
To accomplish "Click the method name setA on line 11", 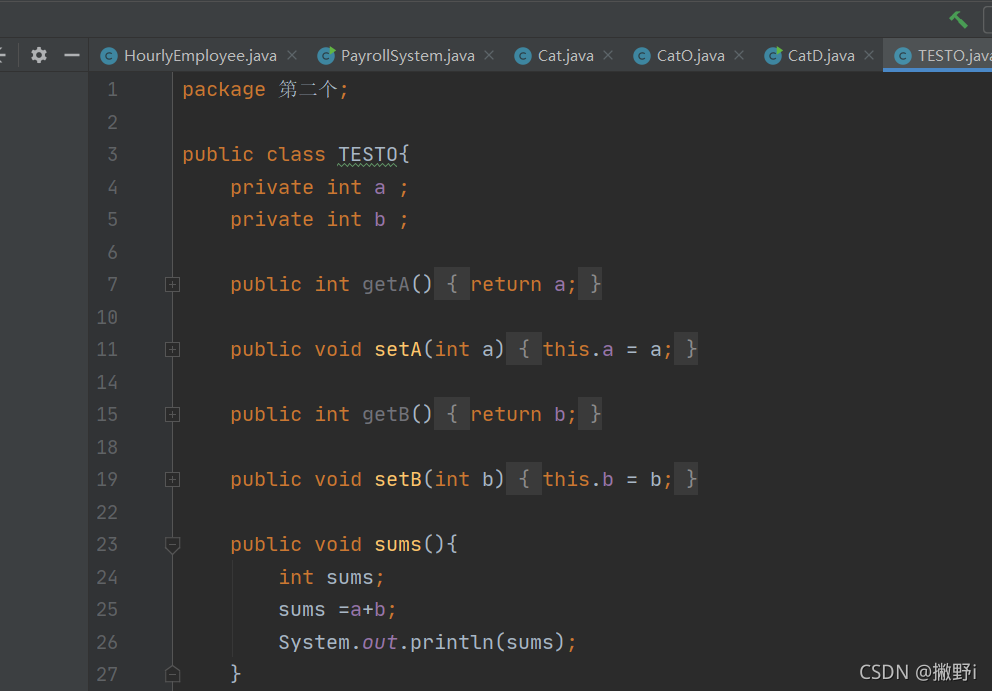I will (398, 349).
